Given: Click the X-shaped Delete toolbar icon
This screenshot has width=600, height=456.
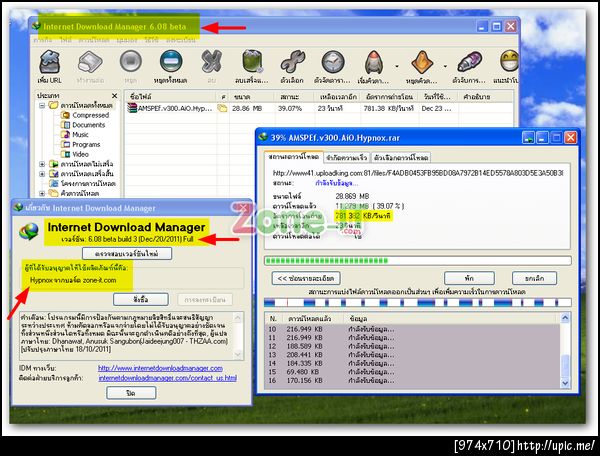Looking at the screenshot, I should (211, 61).
